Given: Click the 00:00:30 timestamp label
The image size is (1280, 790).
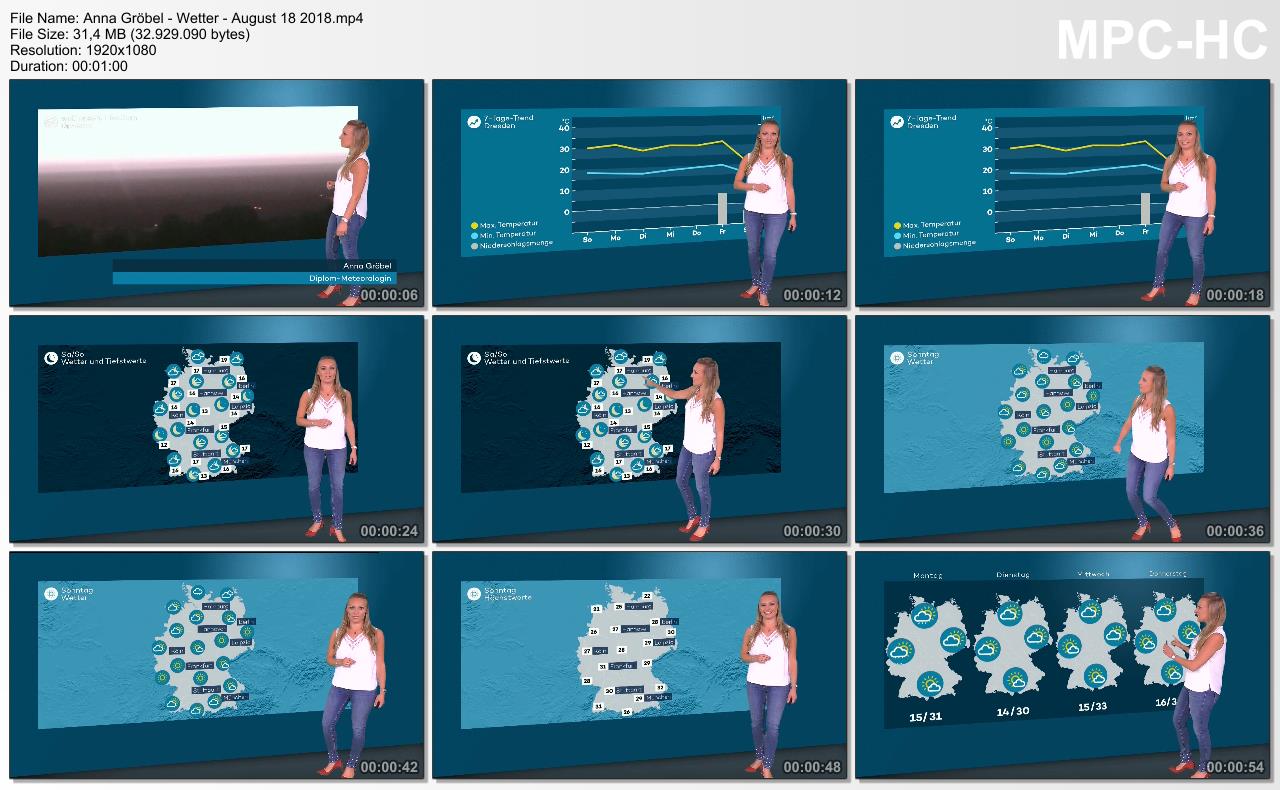Looking at the screenshot, I should pyautogui.click(x=812, y=532).
